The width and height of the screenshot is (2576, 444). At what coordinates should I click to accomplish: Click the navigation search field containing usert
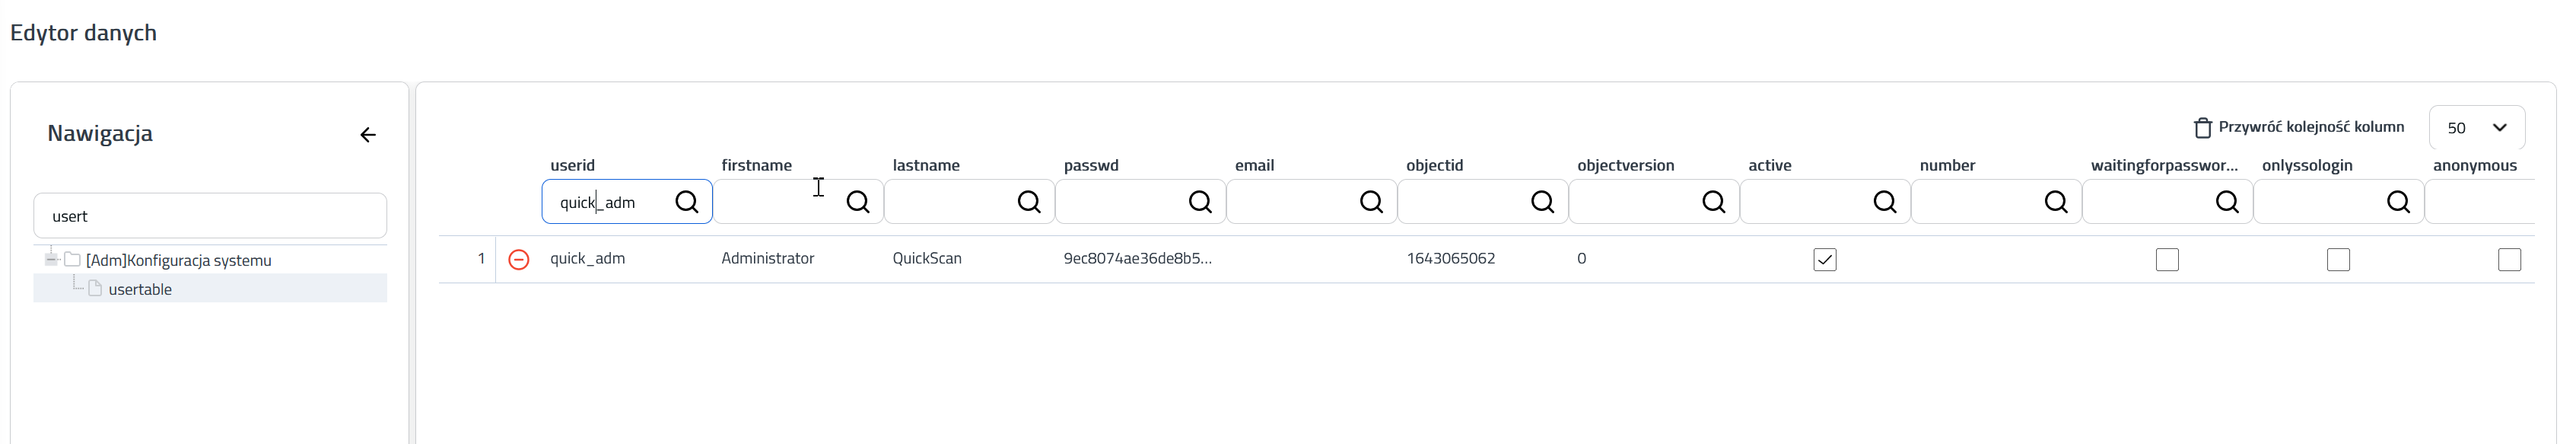click(210, 216)
